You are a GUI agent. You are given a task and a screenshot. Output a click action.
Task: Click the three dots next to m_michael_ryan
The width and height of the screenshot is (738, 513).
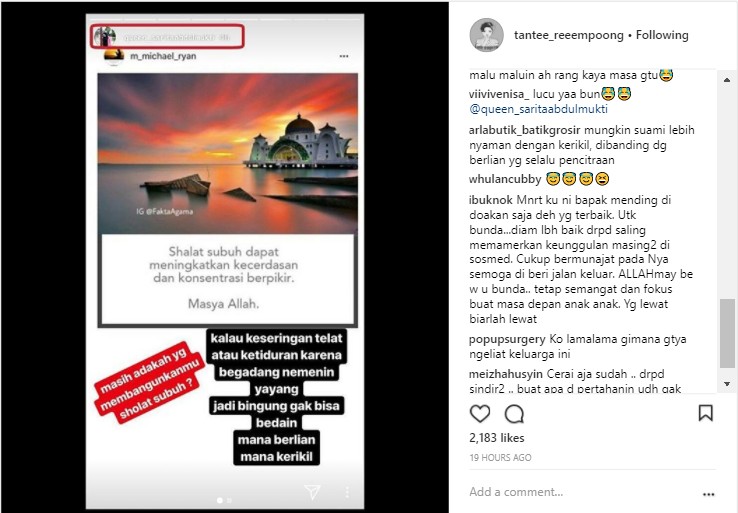[344, 56]
